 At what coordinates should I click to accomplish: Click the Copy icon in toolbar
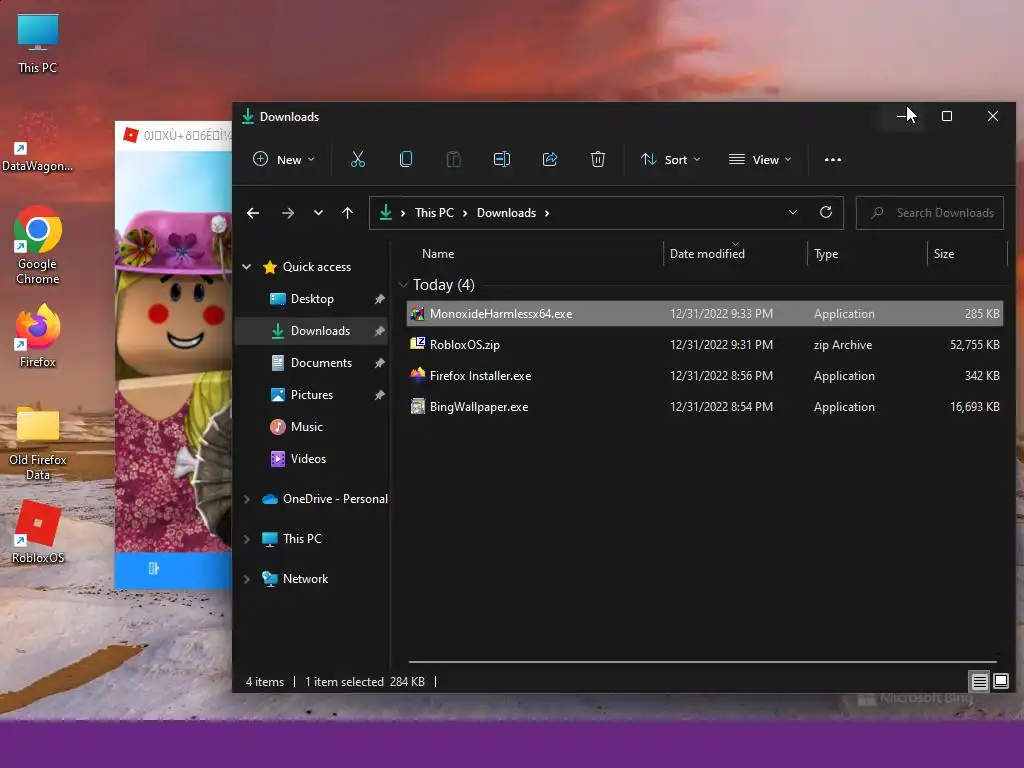click(x=406, y=159)
